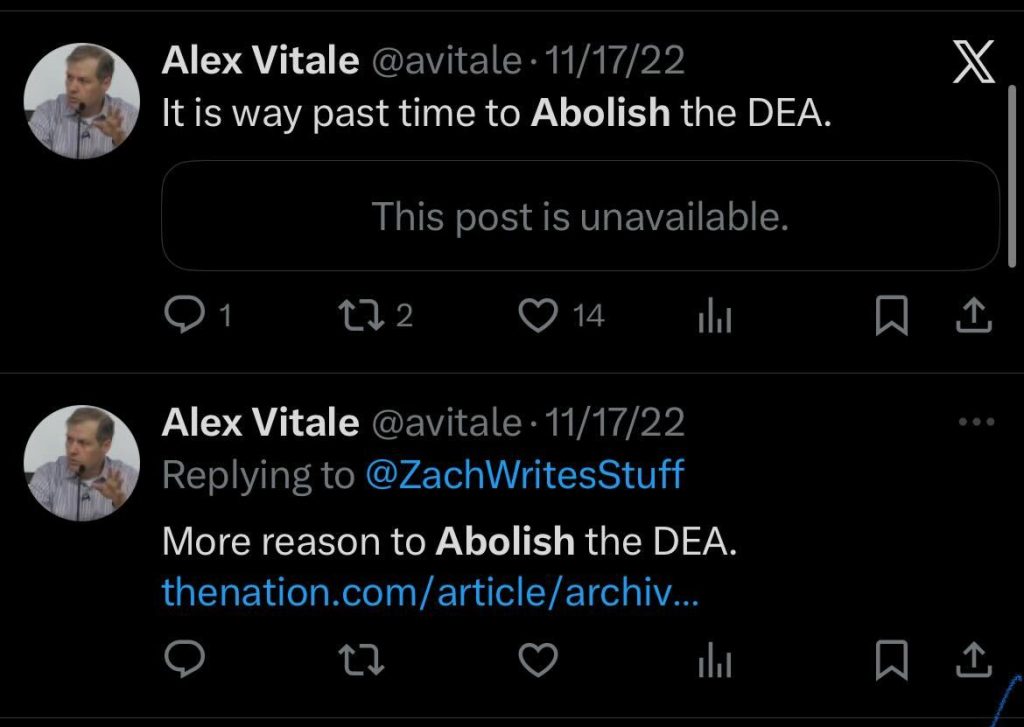Screen dimensions: 1024x727
Task: Open the three-dot menu on second post
Action: click(x=975, y=422)
